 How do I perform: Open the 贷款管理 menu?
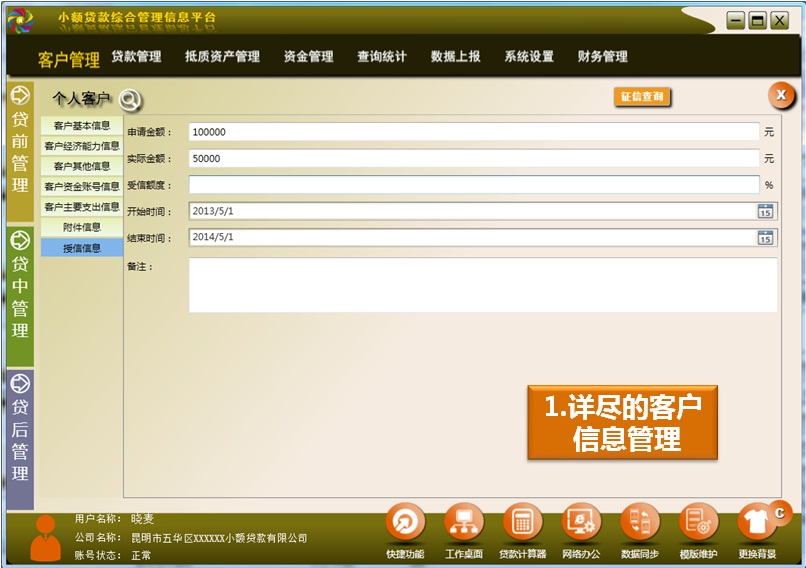point(136,57)
